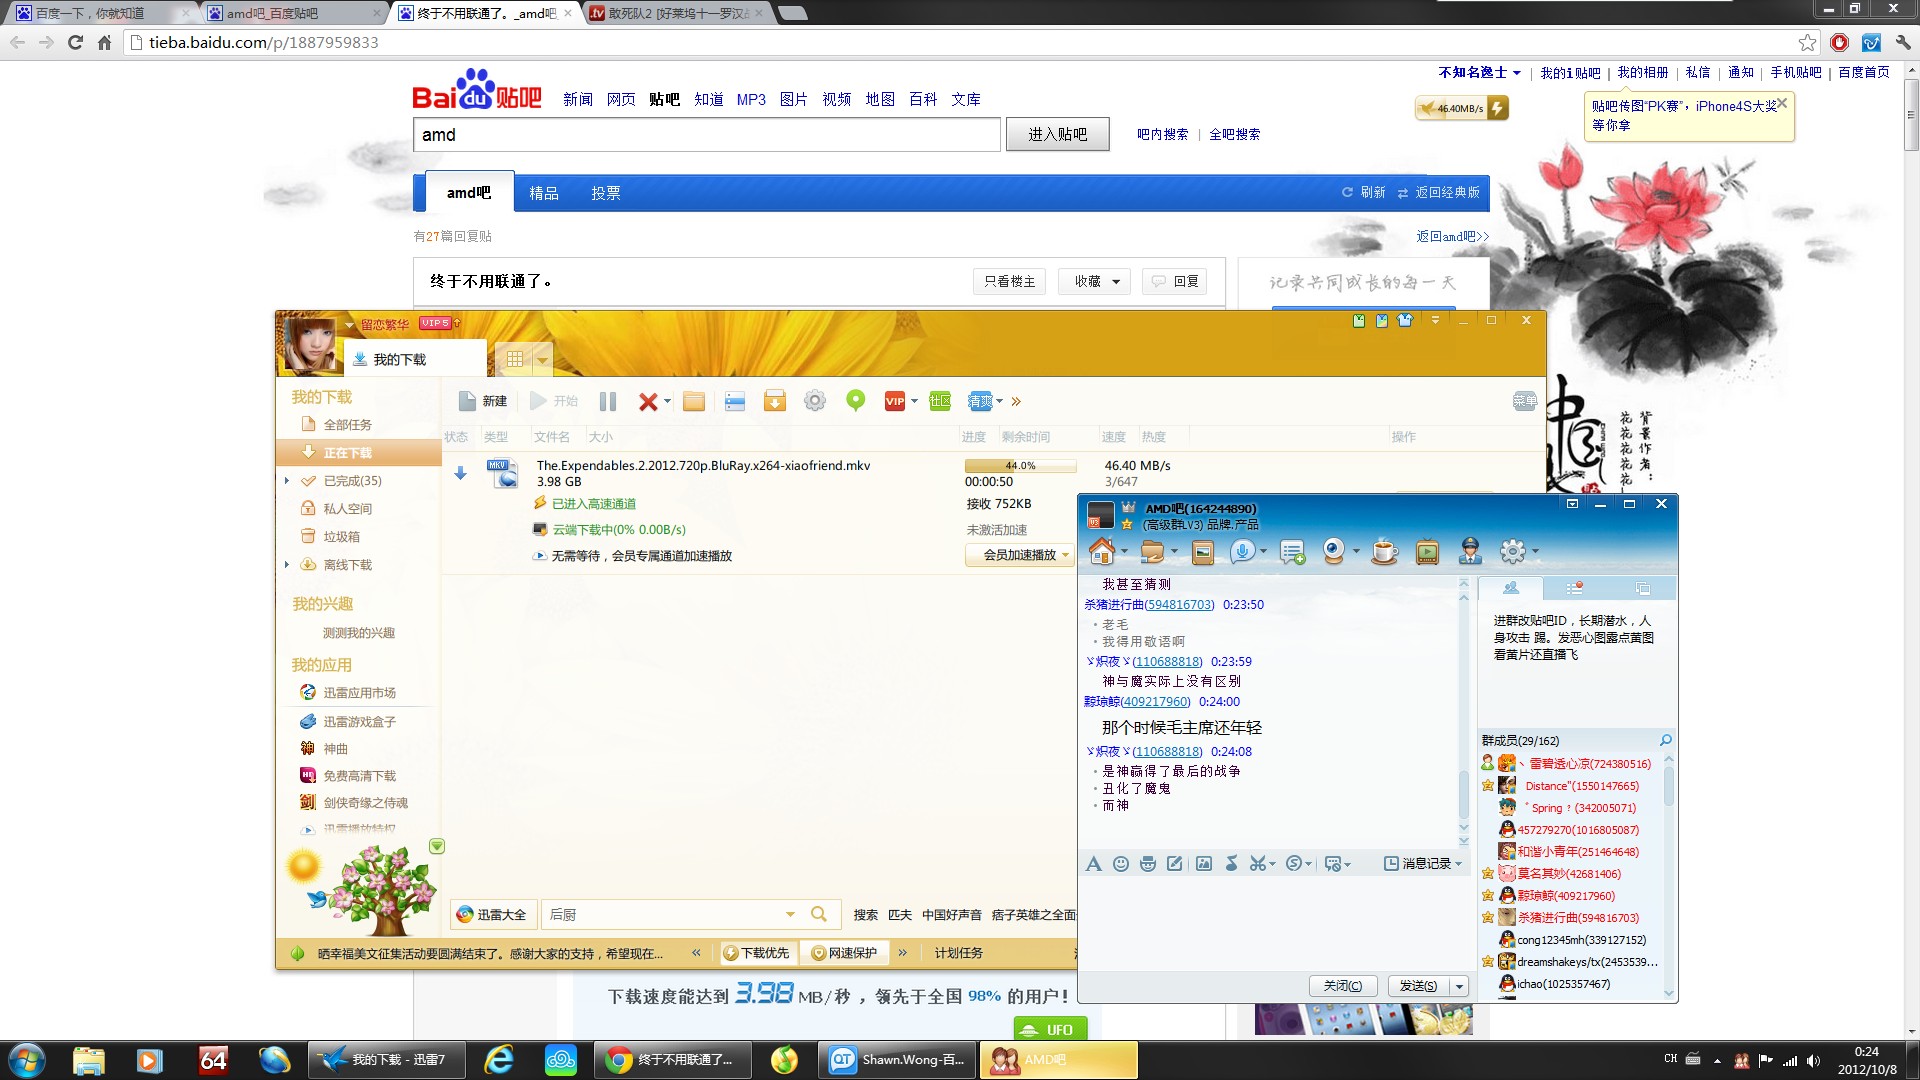1920x1080 pixels.
Task: Open the 不知名逸士 user dropdown on Baidu
Action: 1479,73
